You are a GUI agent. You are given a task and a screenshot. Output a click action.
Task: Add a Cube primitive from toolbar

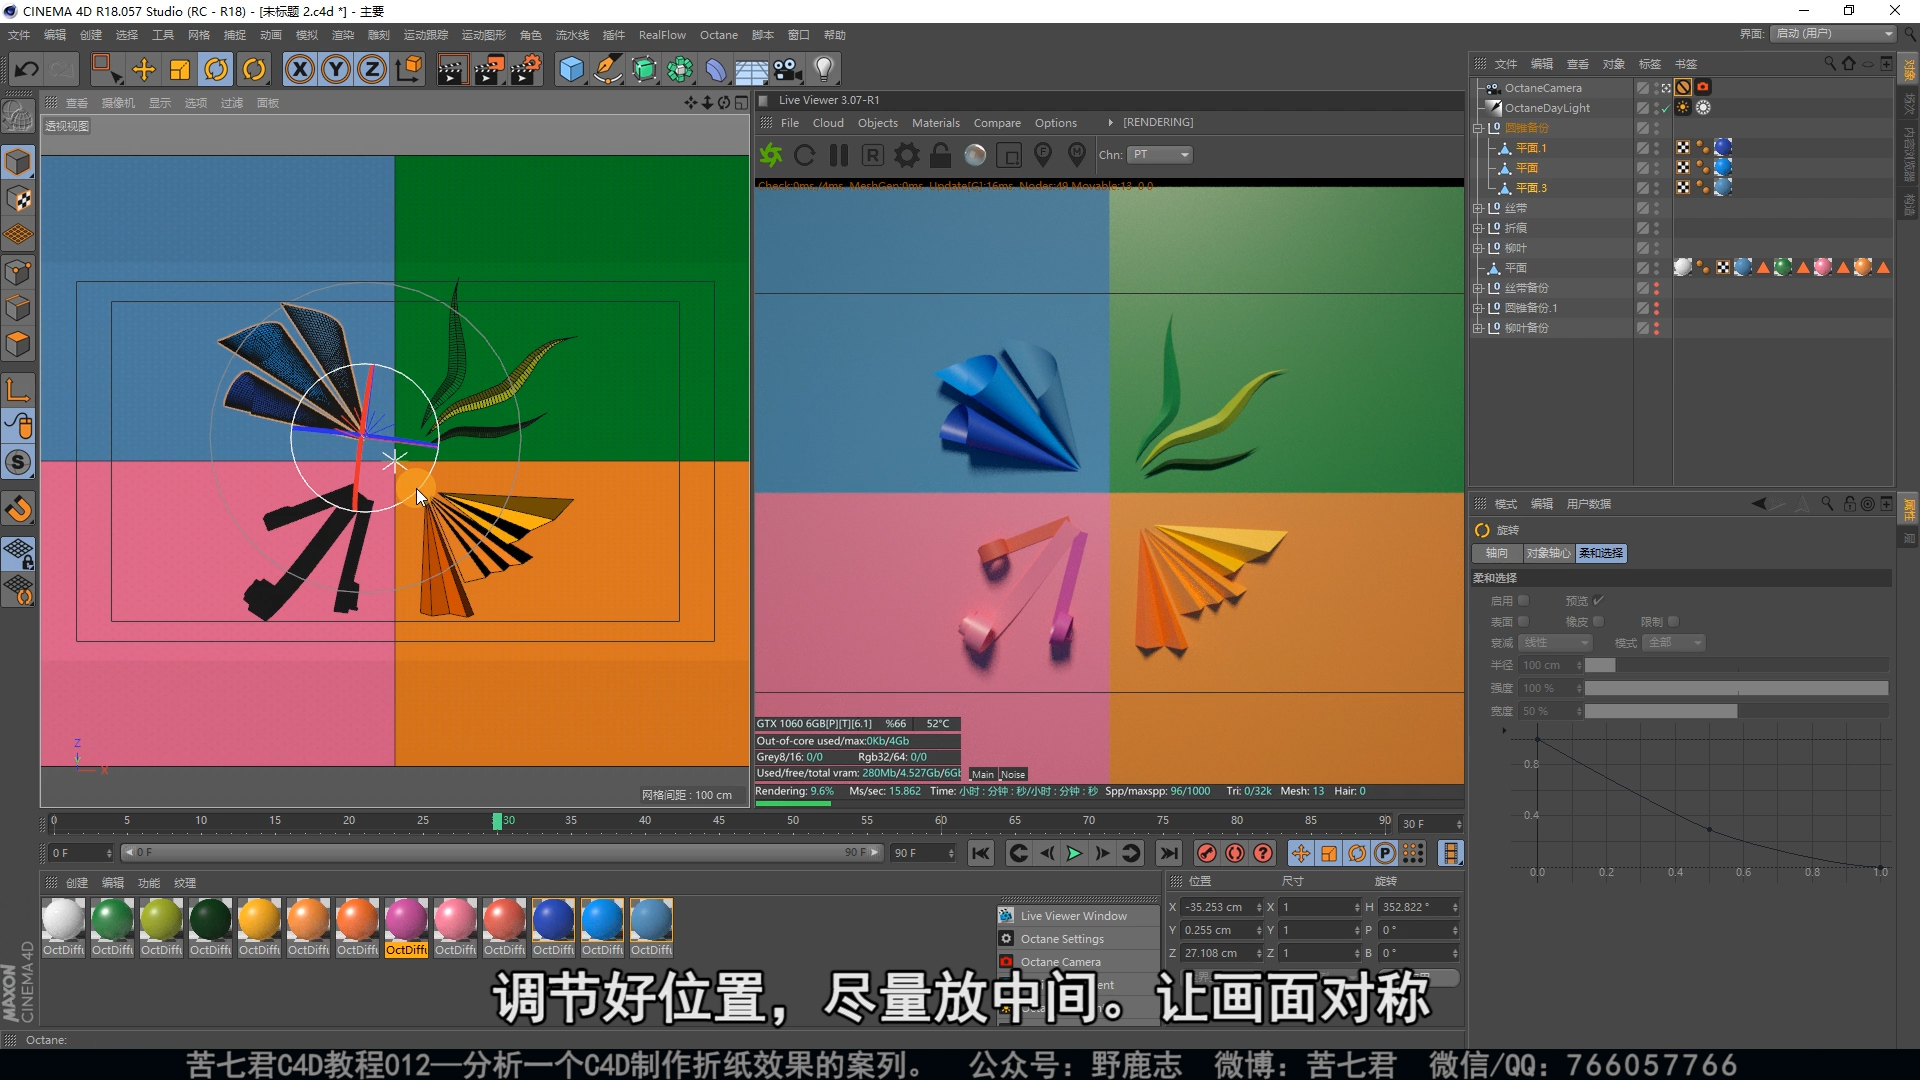coord(571,69)
